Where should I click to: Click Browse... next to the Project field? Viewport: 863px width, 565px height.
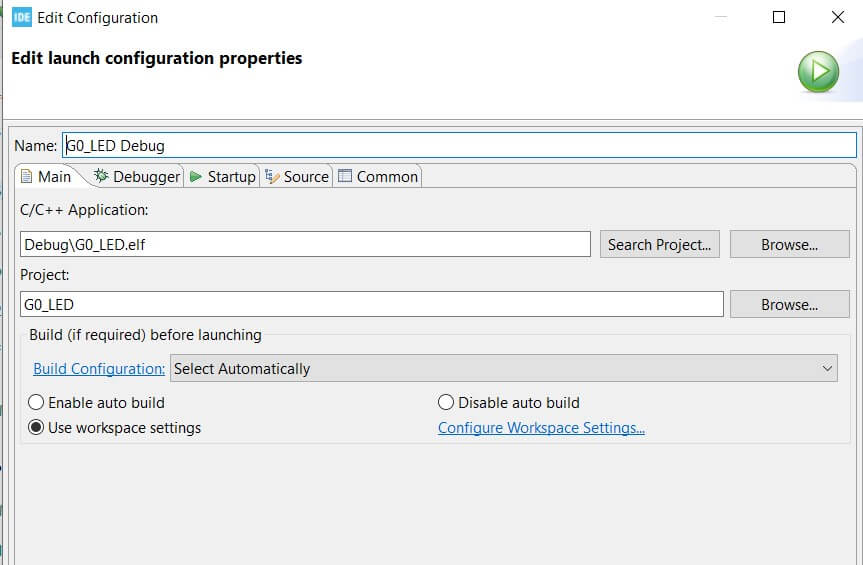pos(789,304)
